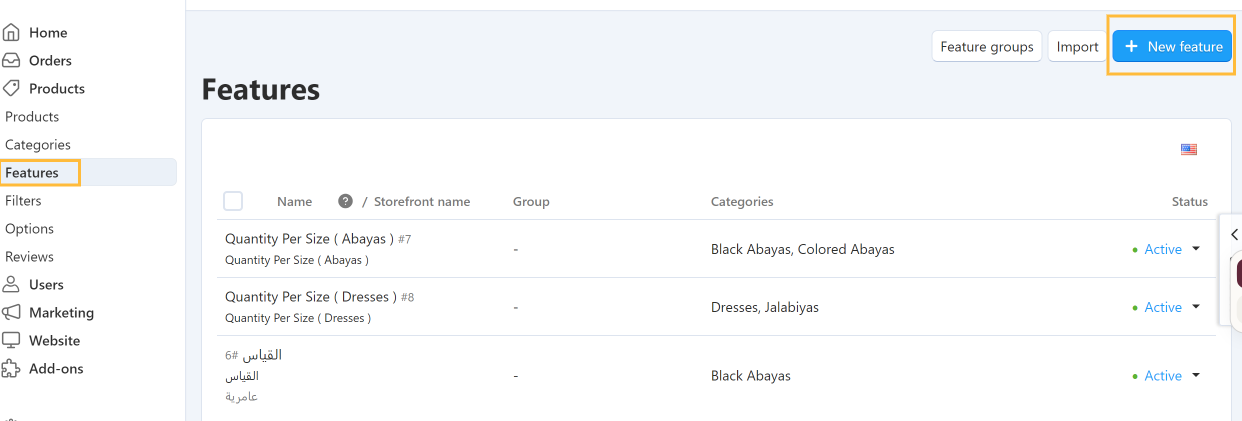Screen dimensions: 1242x421
Task: Click the question mark help icon next to Name
Action: 345,201
